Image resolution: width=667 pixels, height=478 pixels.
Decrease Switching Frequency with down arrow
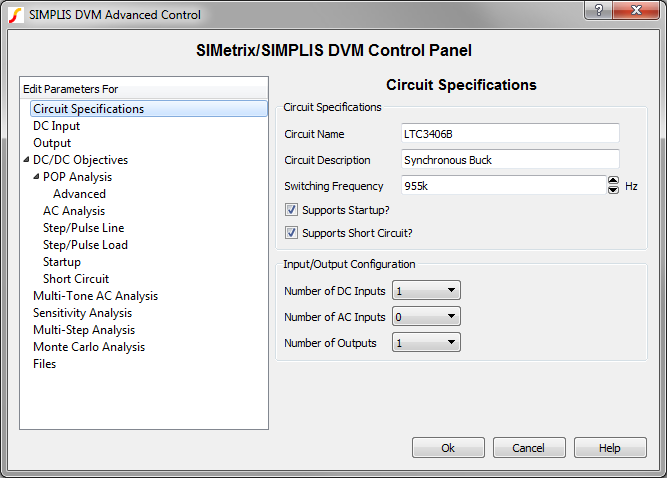coord(613,190)
